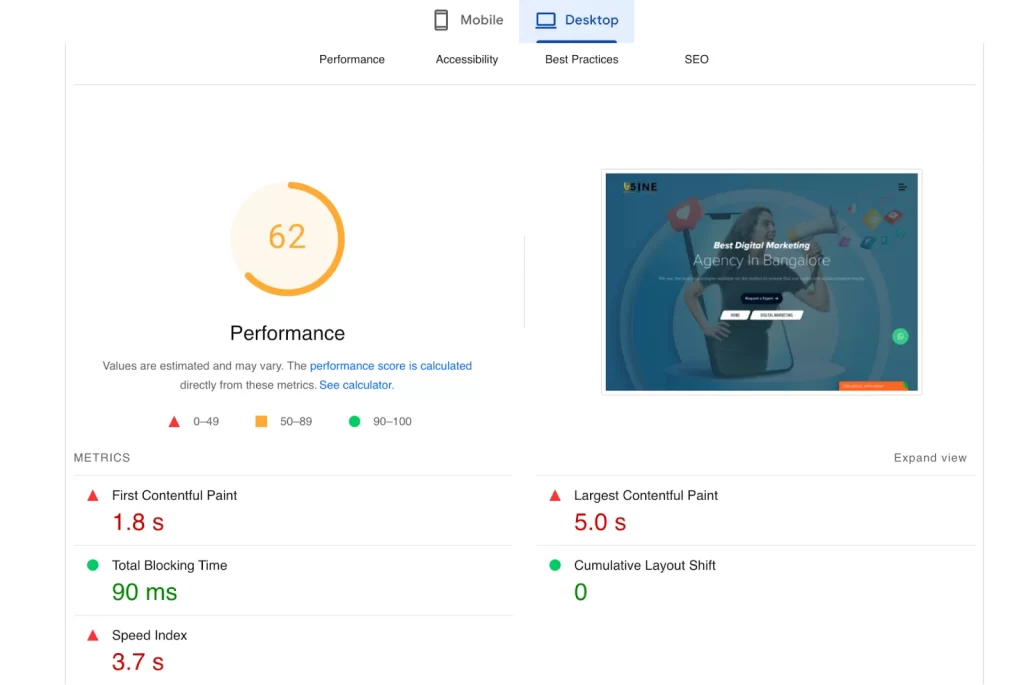Click the See calculator link
1024x685 pixels.
(355, 383)
